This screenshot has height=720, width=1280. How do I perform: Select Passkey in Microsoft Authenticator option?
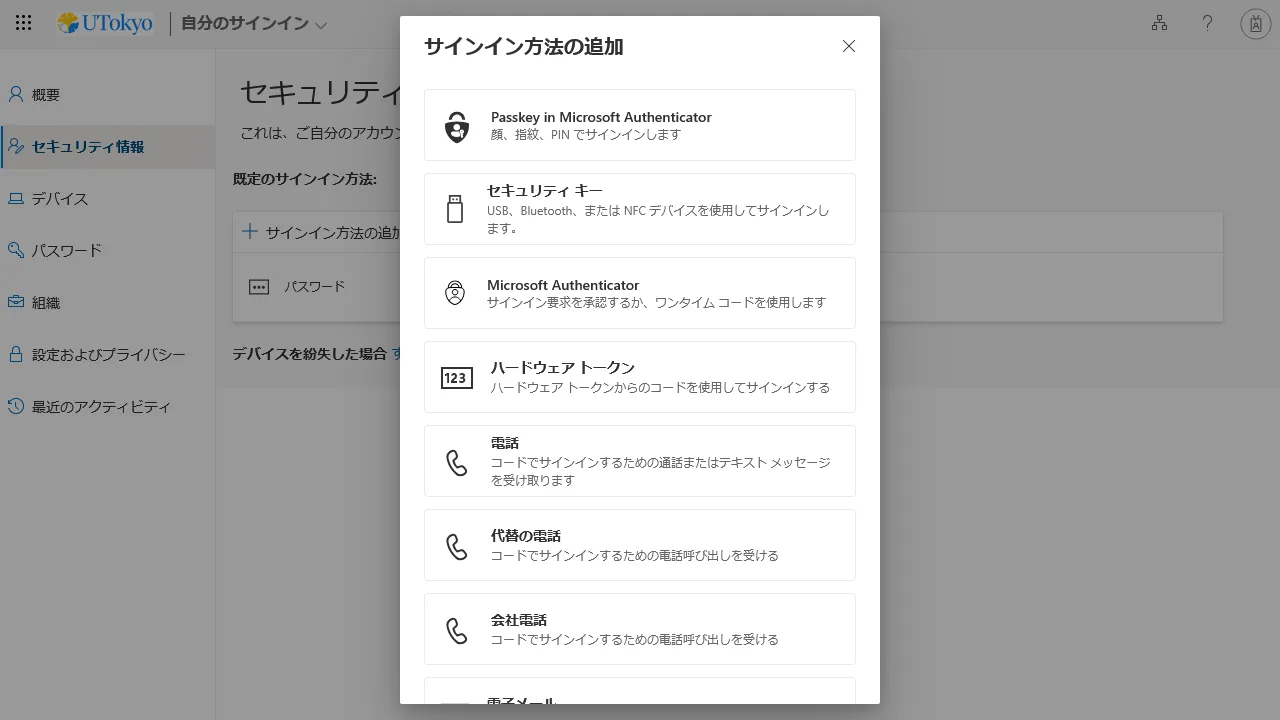pyautogui.click(x=640, y=125)
